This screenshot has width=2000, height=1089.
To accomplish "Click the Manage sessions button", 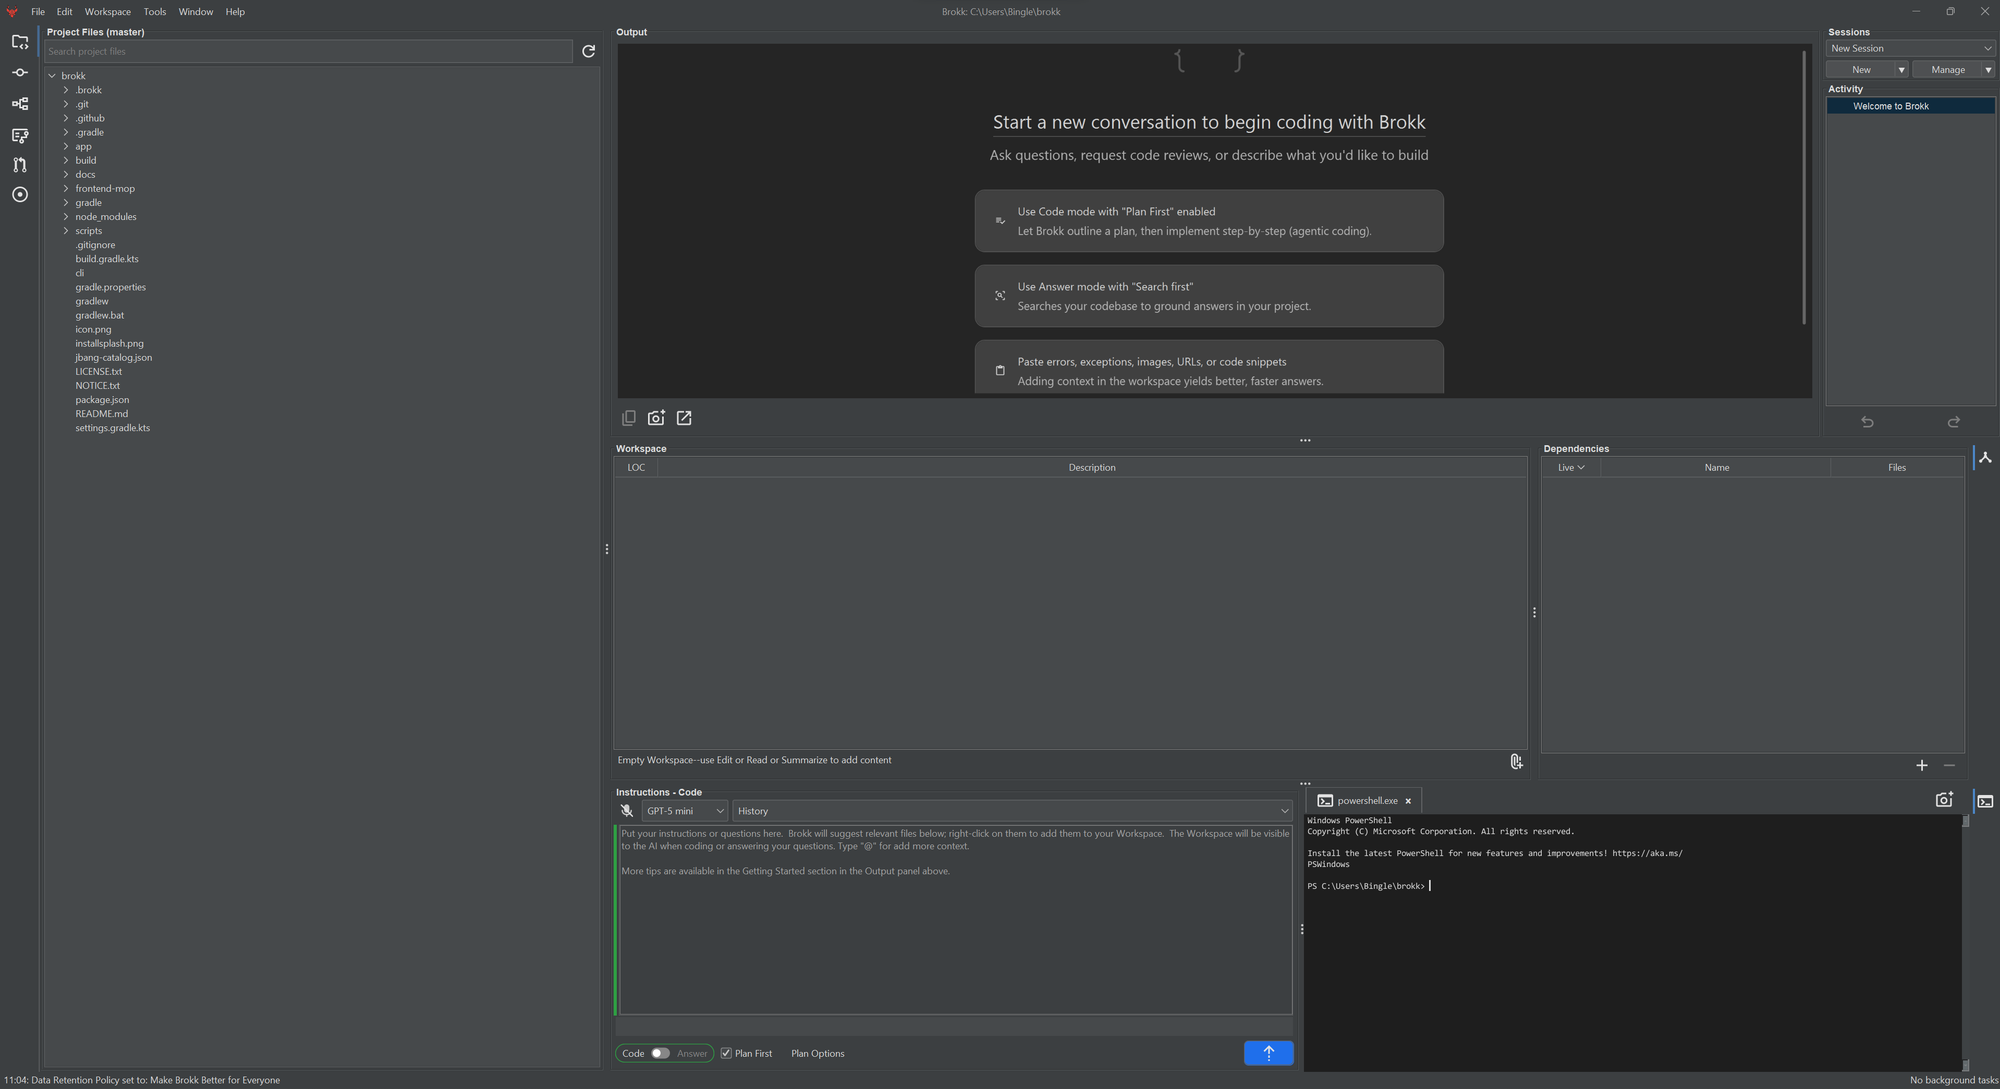I will 1947,69.
